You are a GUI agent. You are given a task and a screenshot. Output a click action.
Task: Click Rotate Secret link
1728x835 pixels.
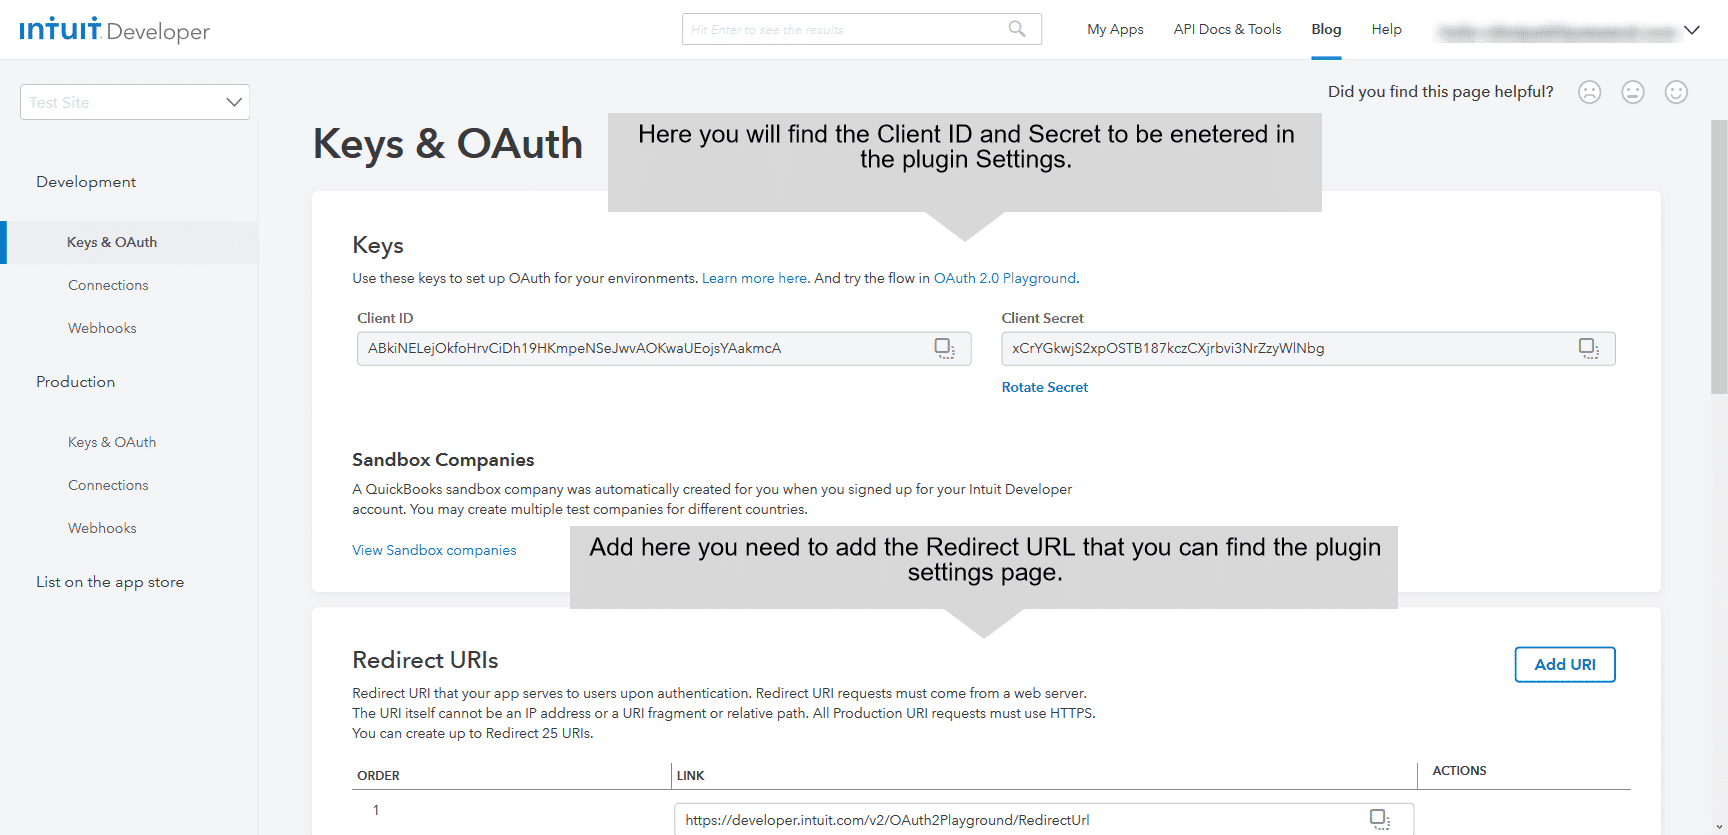pyautogui.click(x=1044, y=387)
